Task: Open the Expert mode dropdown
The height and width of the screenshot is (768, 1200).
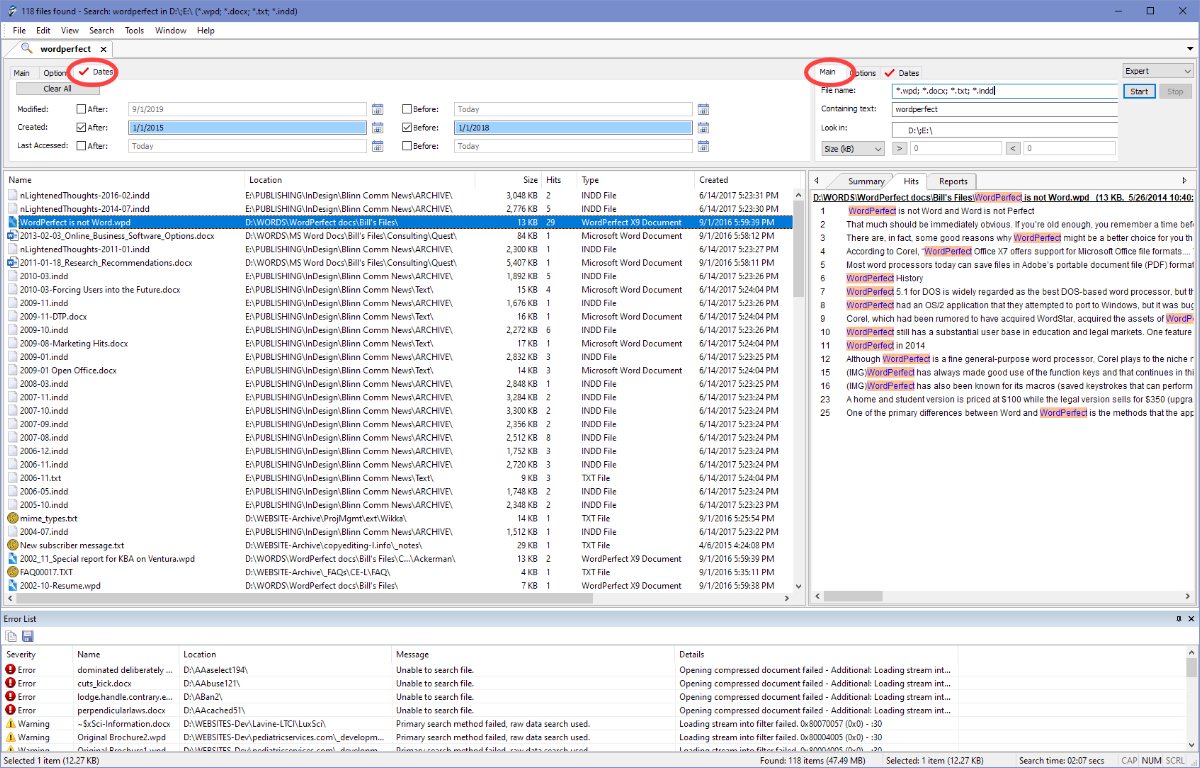Action: click(x=1158, y=72)
